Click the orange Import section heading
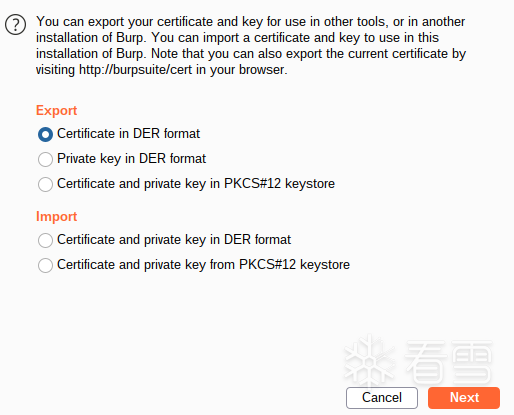This screenshot has width=514, height=415. (x=56, y=216)
